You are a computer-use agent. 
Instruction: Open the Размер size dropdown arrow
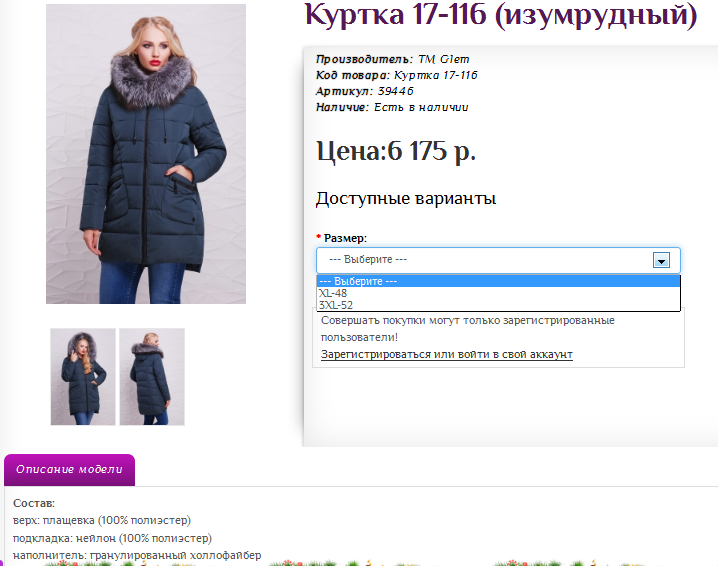pos(661,261)
